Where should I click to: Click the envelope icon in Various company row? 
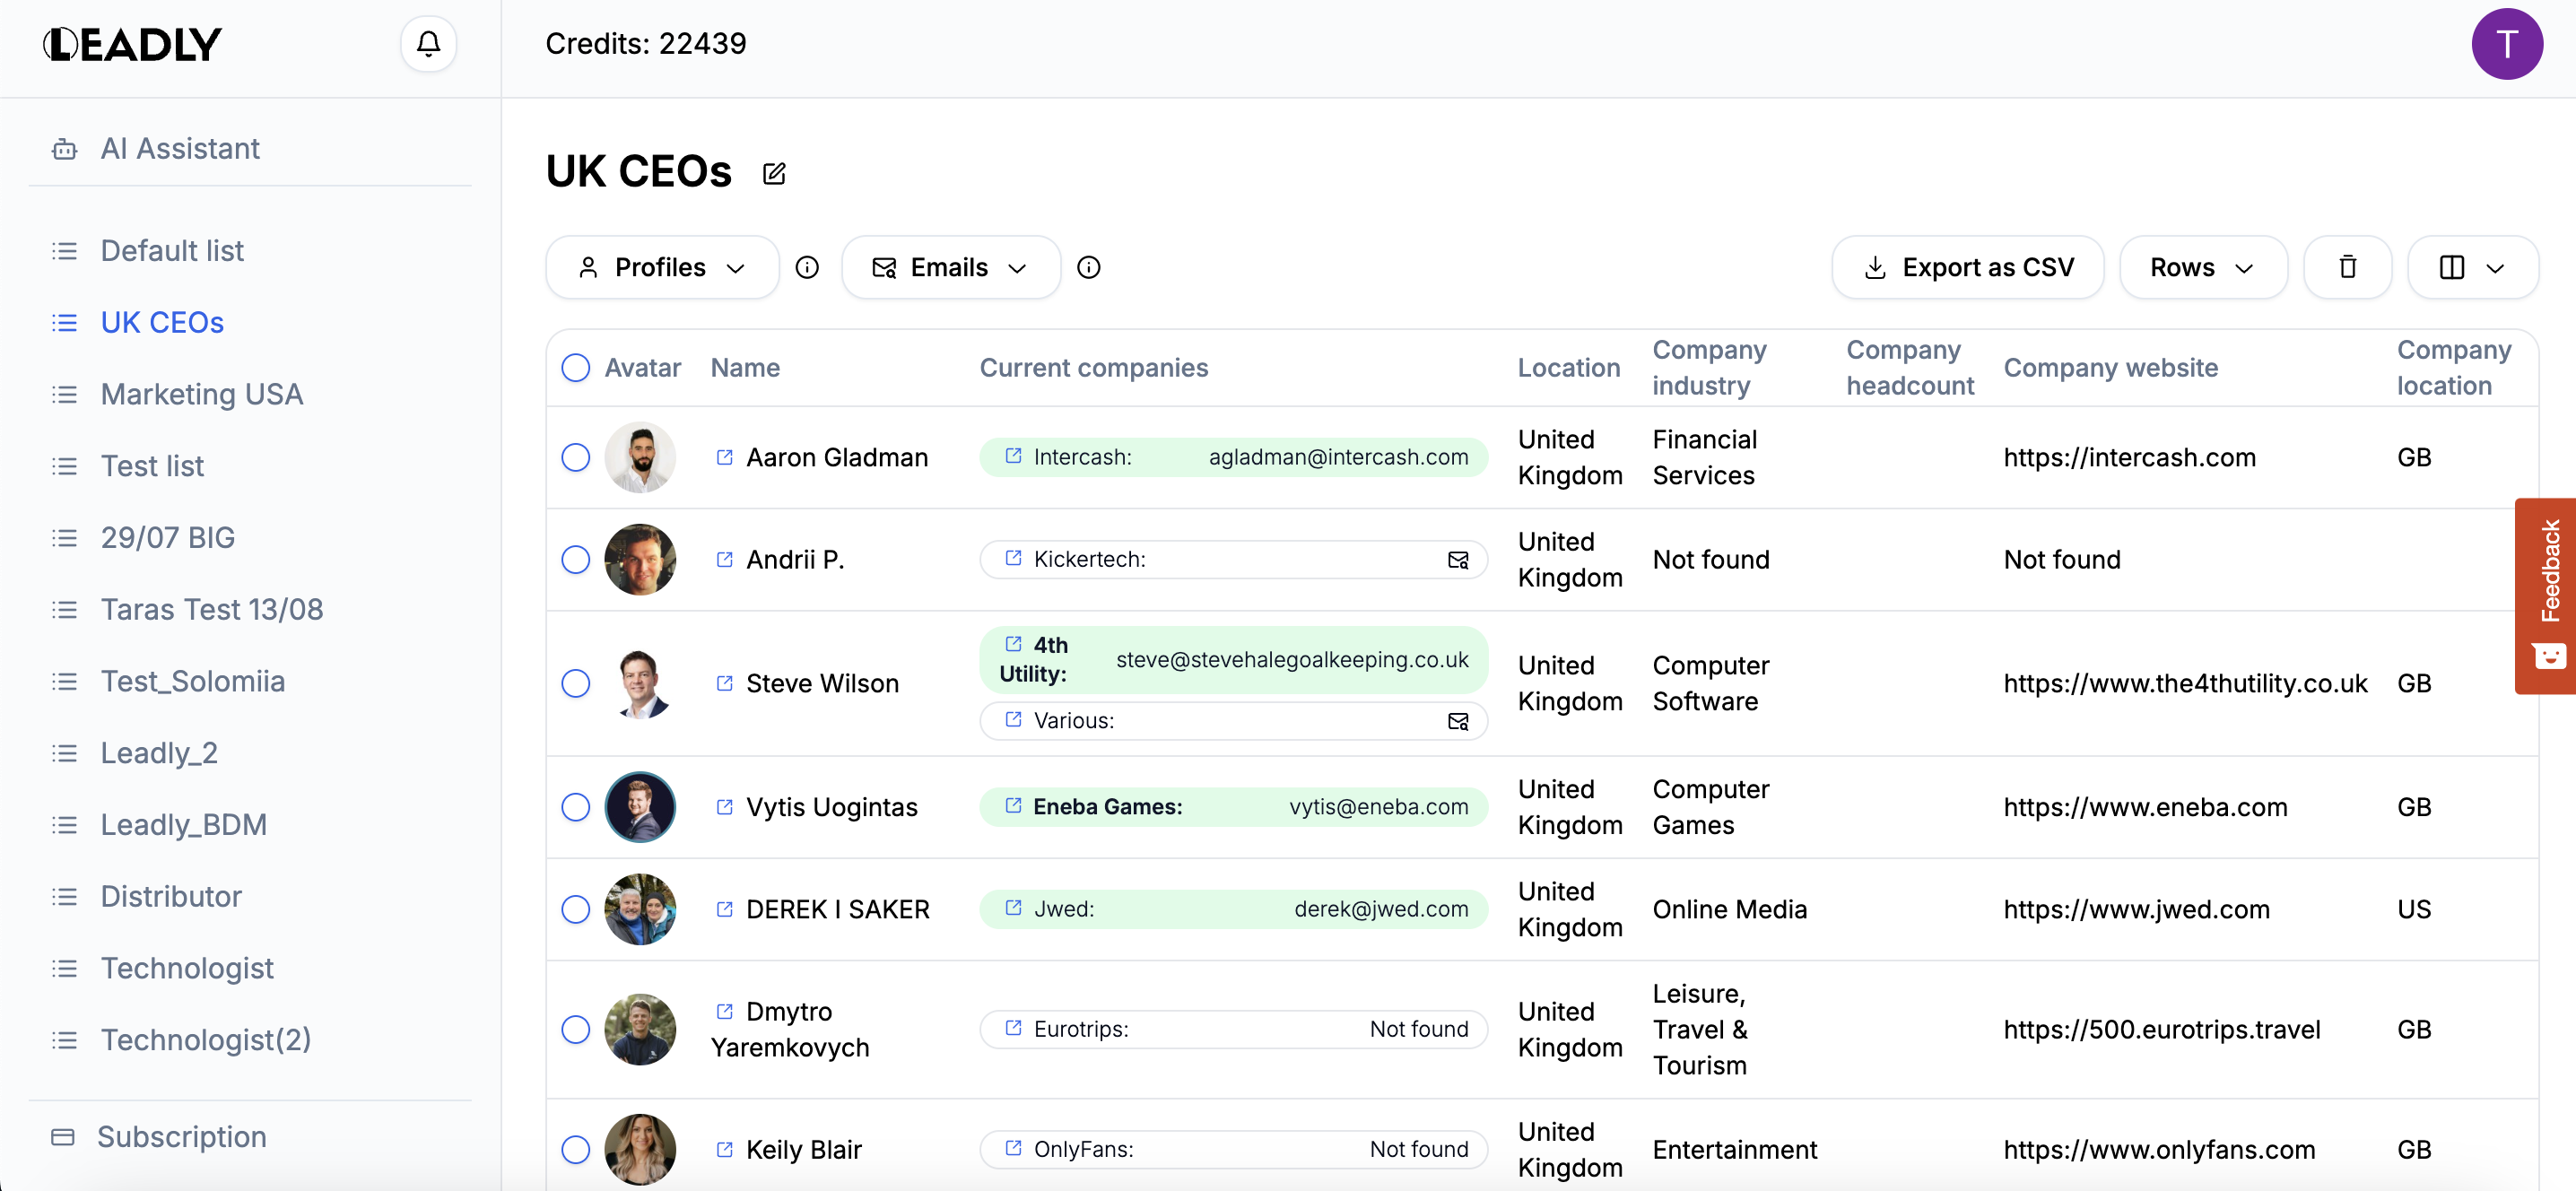(x=1458, y=721)
